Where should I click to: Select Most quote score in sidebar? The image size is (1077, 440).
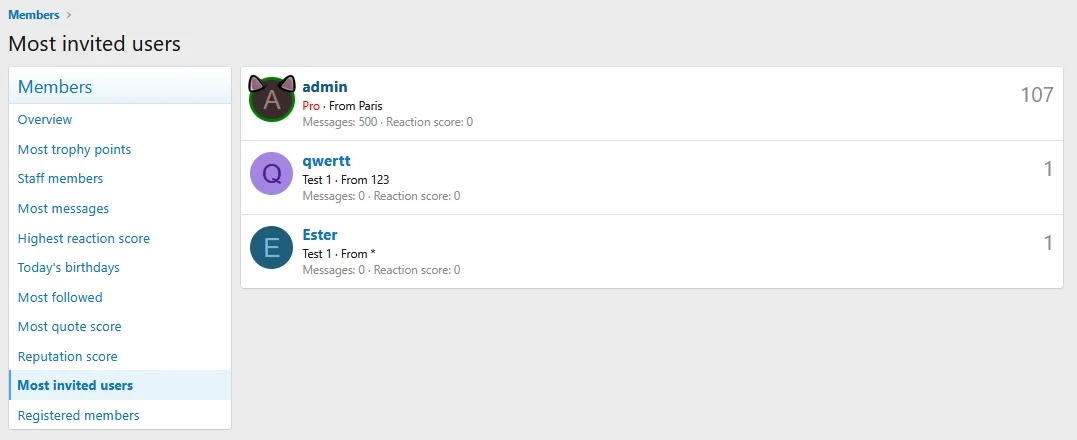[69, 327]
